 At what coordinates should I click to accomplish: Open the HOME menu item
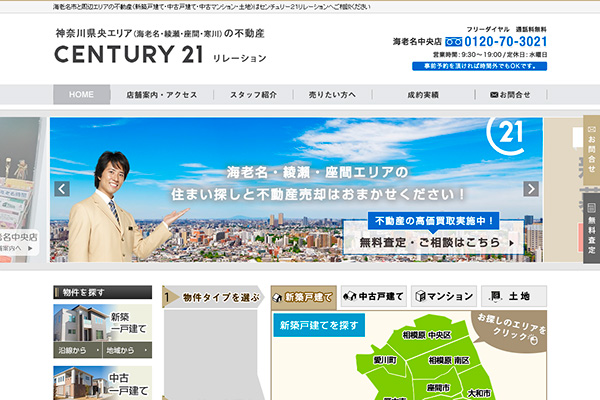click(82, 95)
